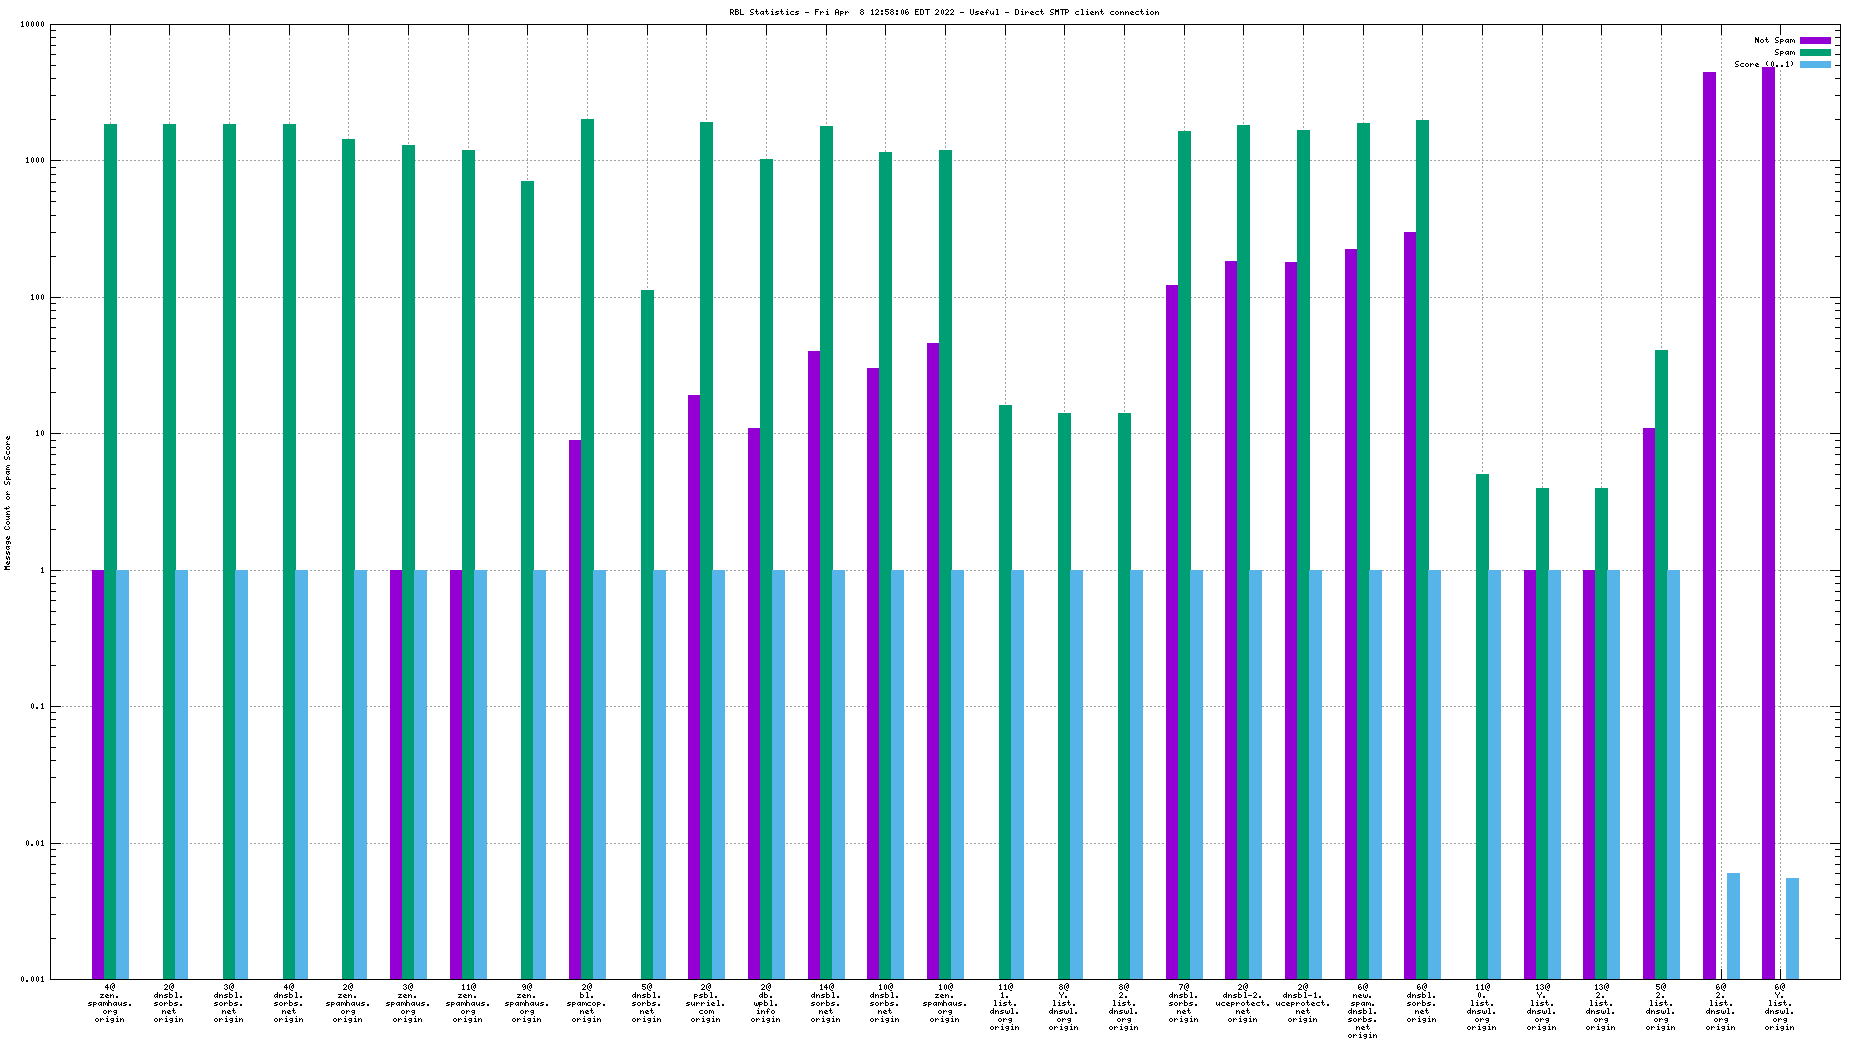Pick the dnsbl-2.uceprotect.net axis label
The image size is (1856, 1044).
pos(1243,1003)
